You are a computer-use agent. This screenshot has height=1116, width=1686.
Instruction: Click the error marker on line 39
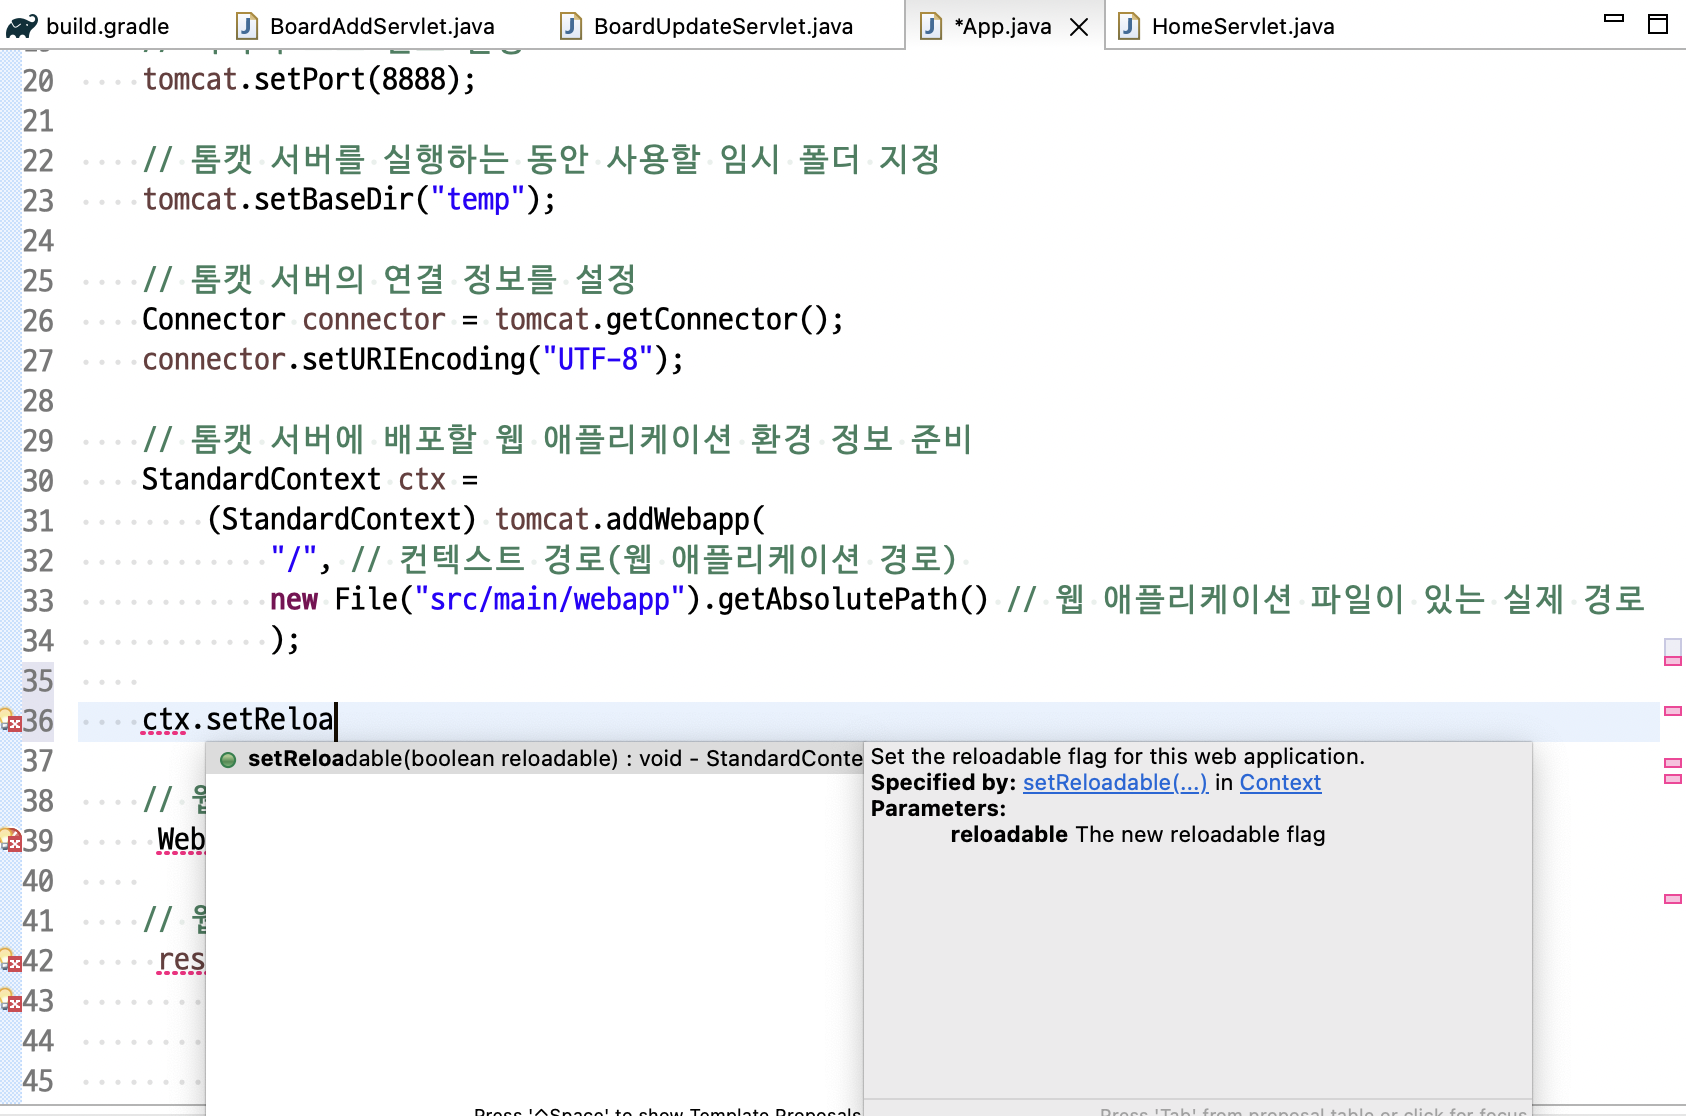11,840
